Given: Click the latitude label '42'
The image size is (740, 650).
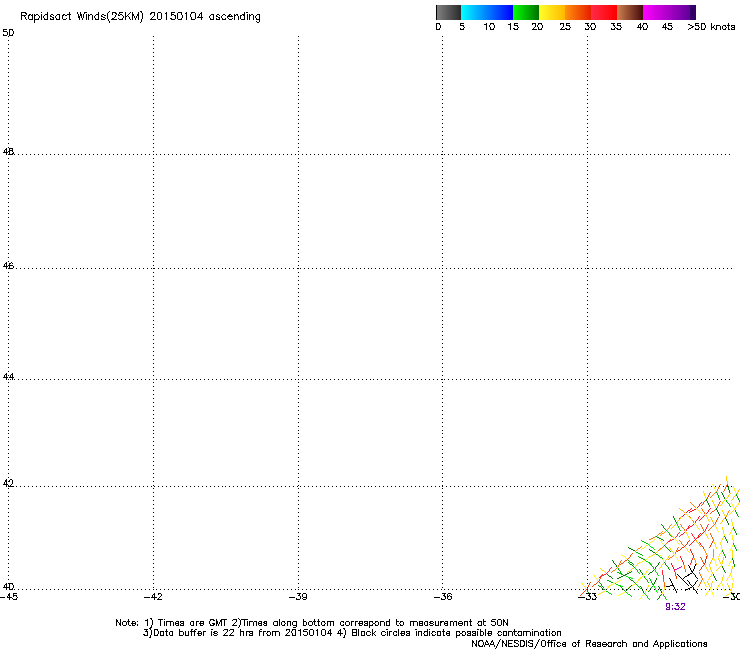Looking at the screenshot, I should coord(8,483).
